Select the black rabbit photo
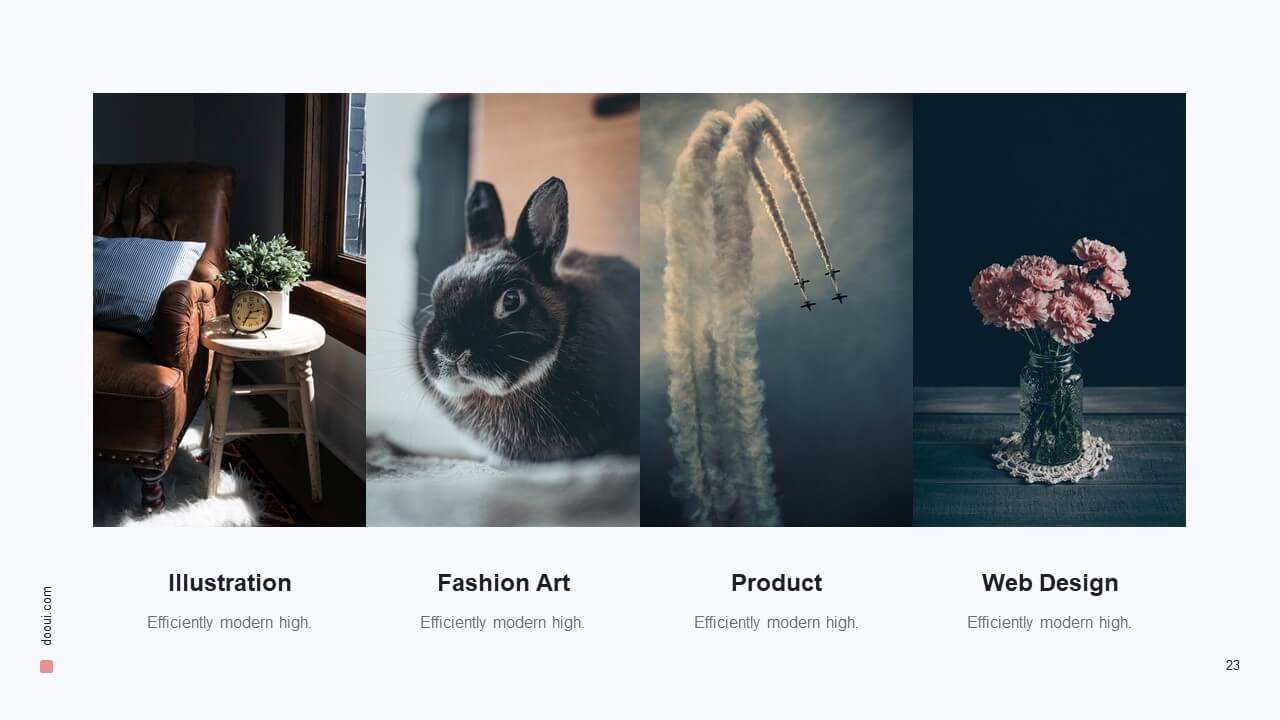 [503, 310]
